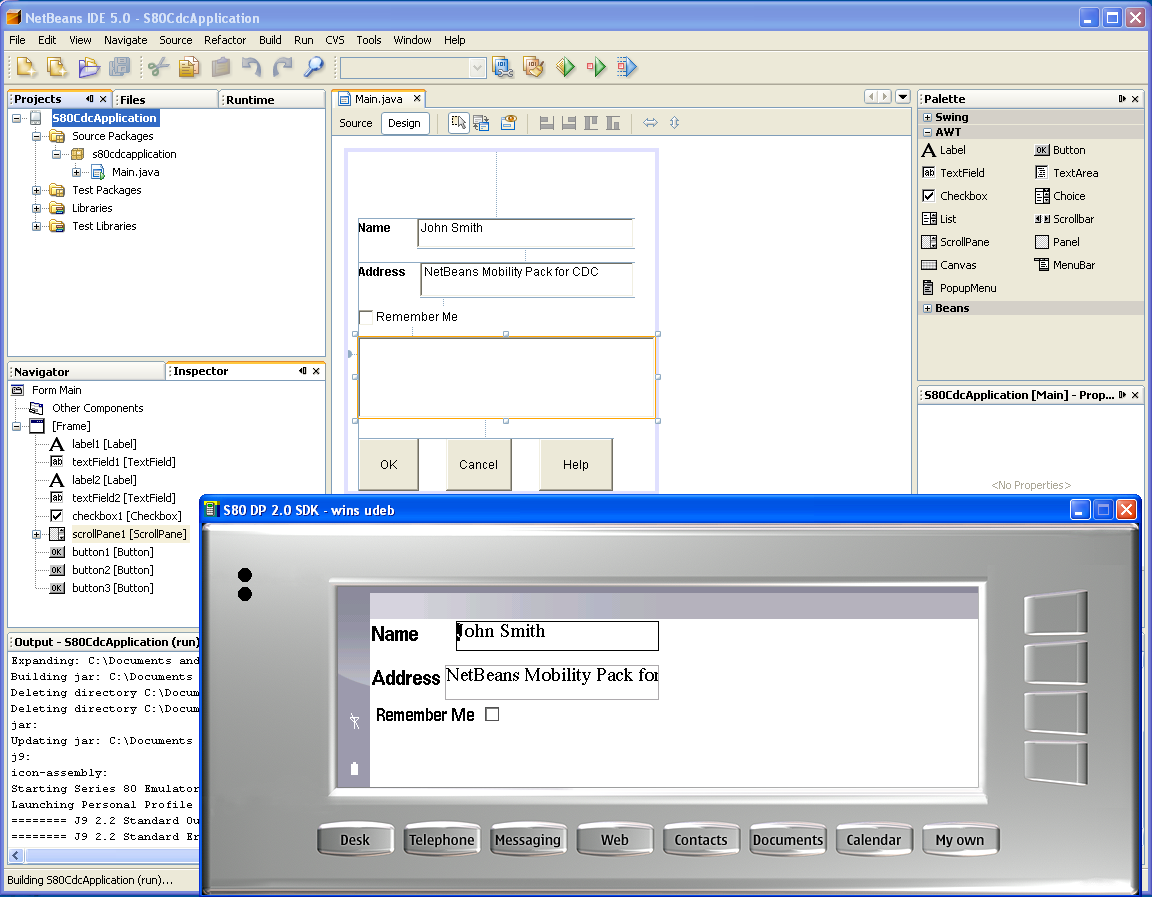Collapse the AWT palette category
This screenshot has height=897, width=1152.
tap(927, 132)
